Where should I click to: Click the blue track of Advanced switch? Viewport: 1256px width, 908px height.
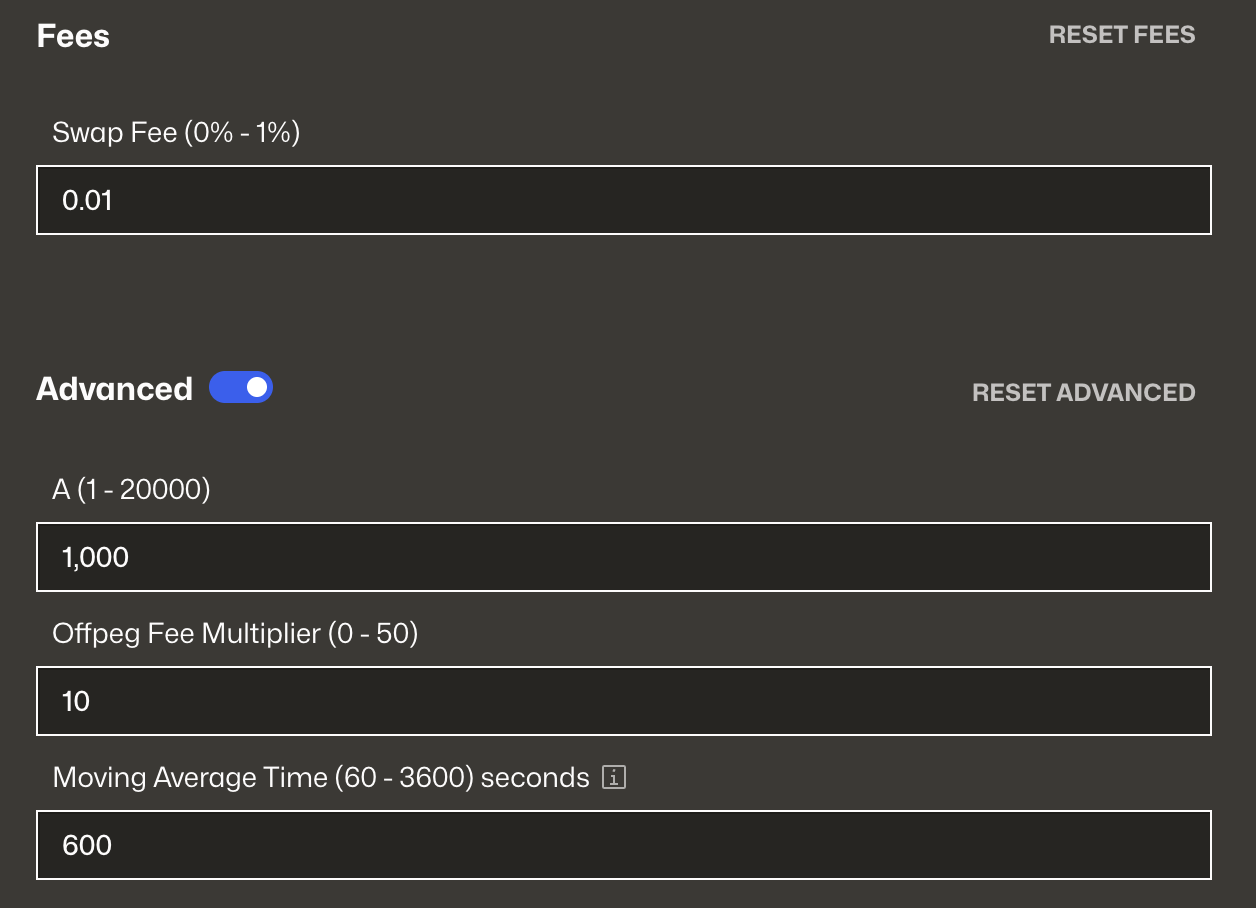(x=225, y=388)
